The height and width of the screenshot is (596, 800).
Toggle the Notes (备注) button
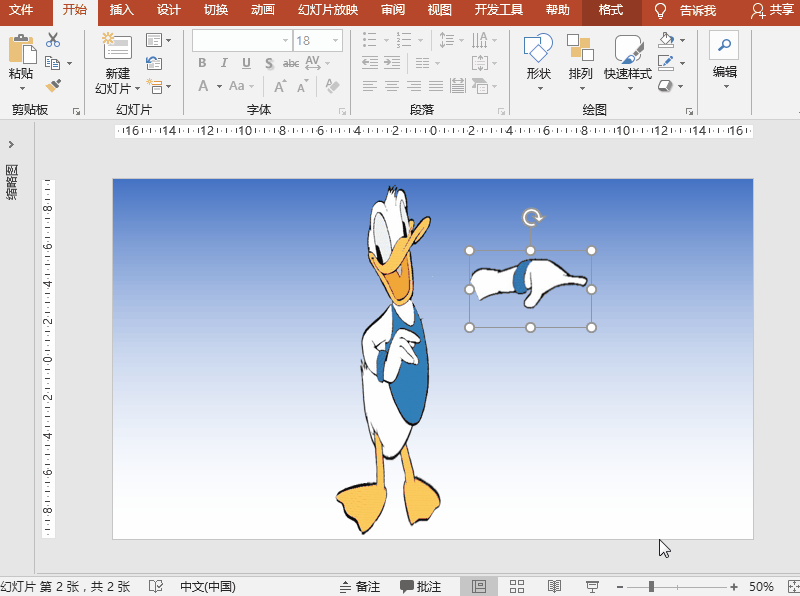tap(360, 587)
